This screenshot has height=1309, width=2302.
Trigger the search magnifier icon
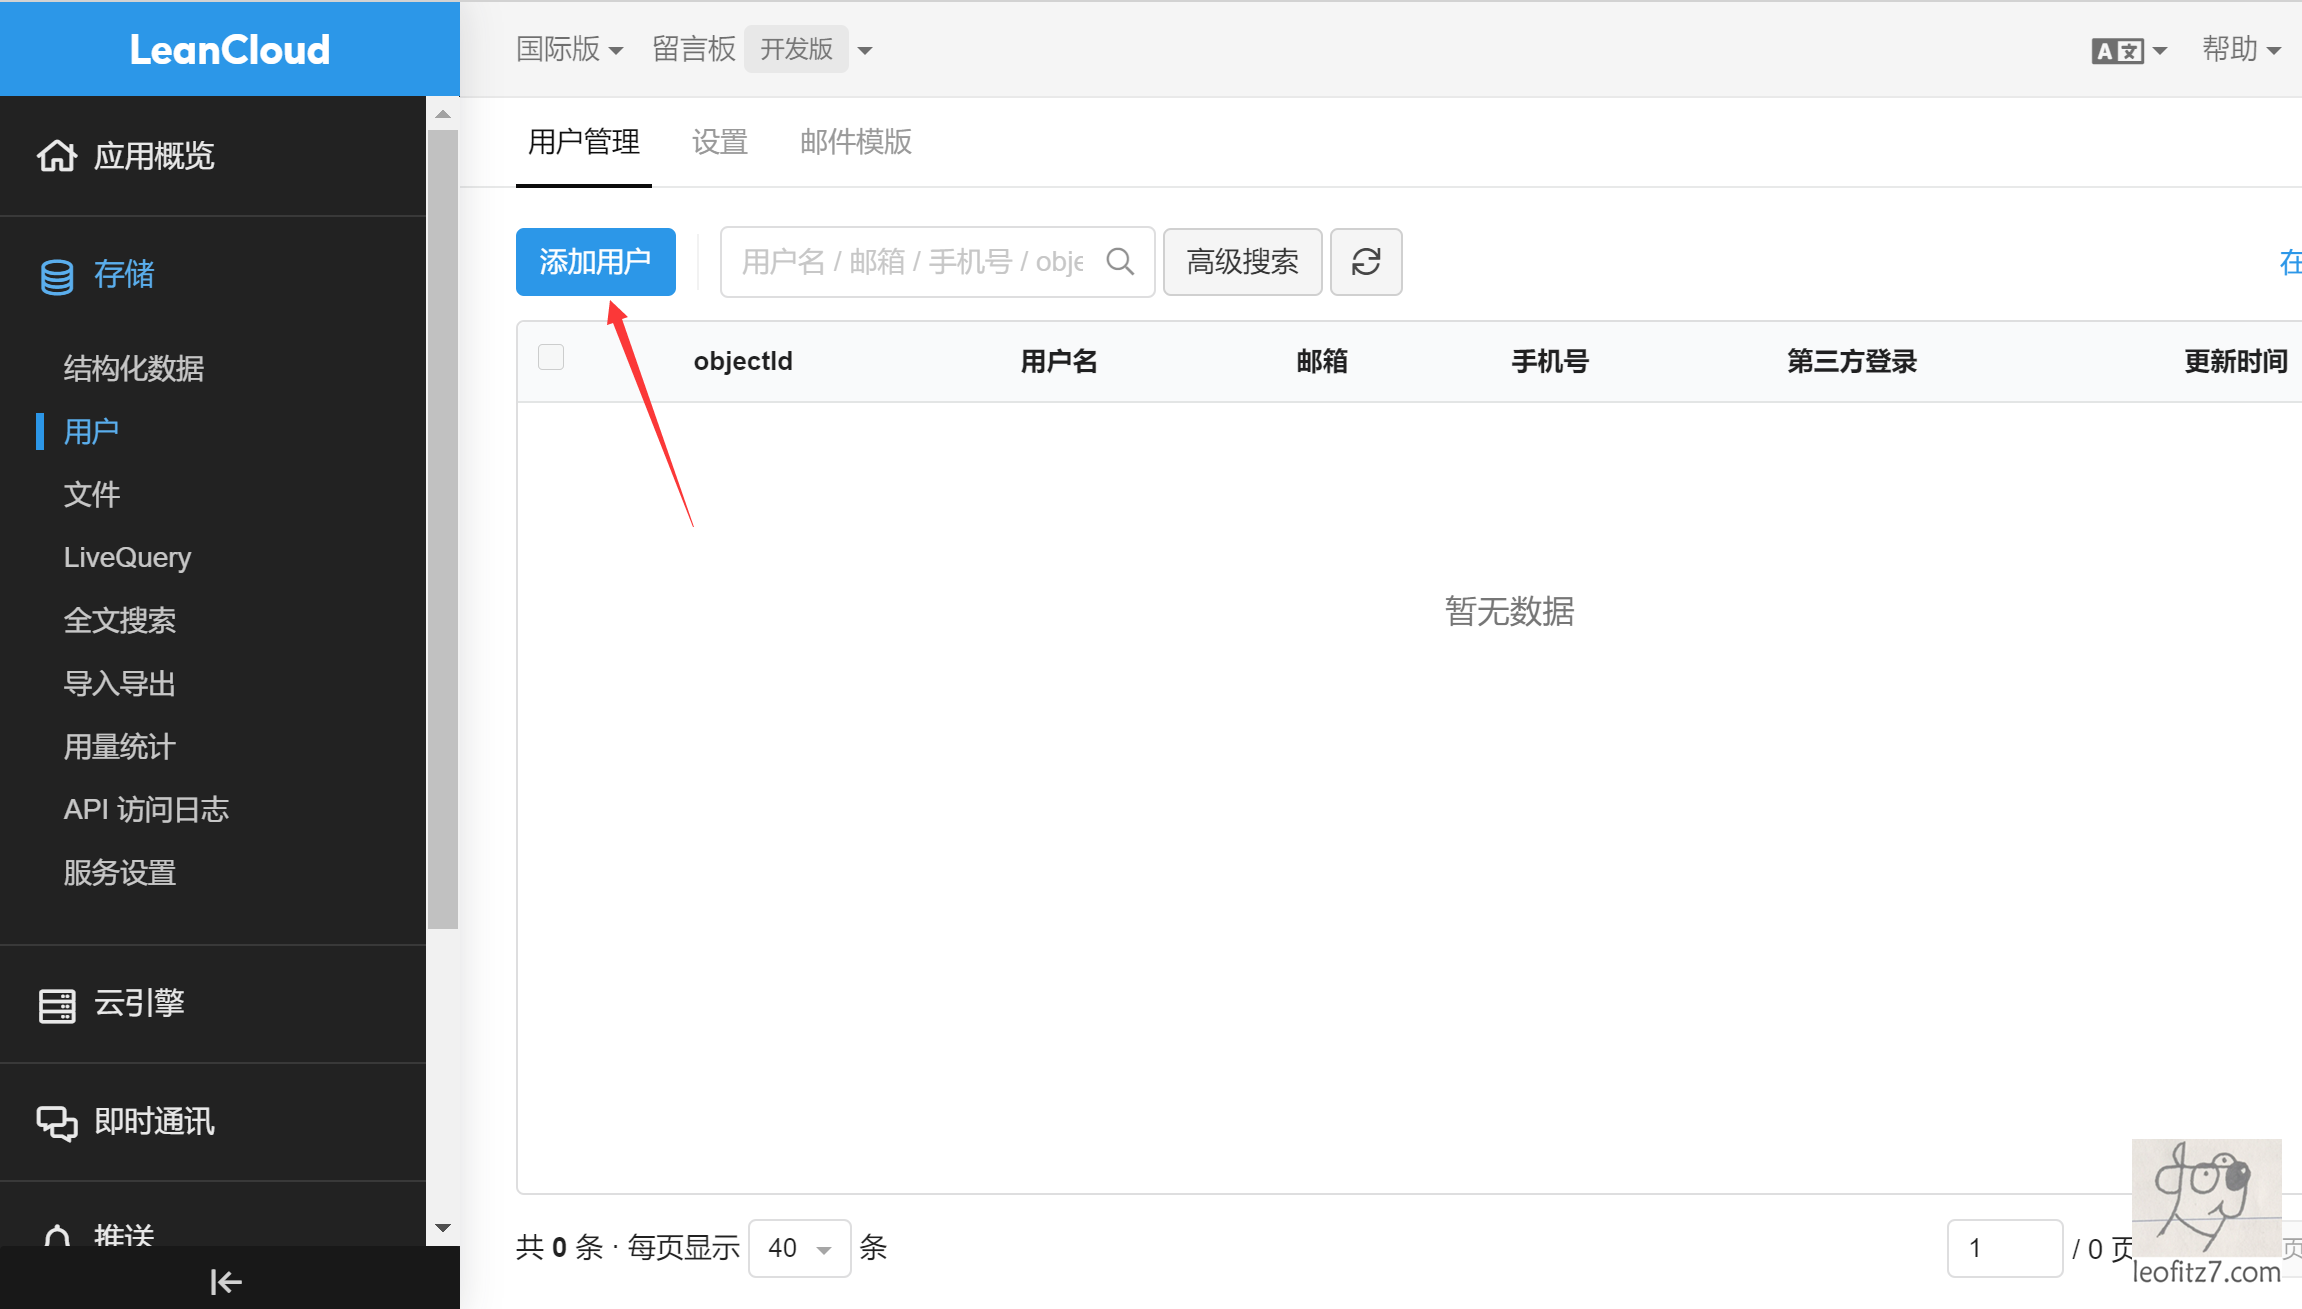[x=1120, y=261]
